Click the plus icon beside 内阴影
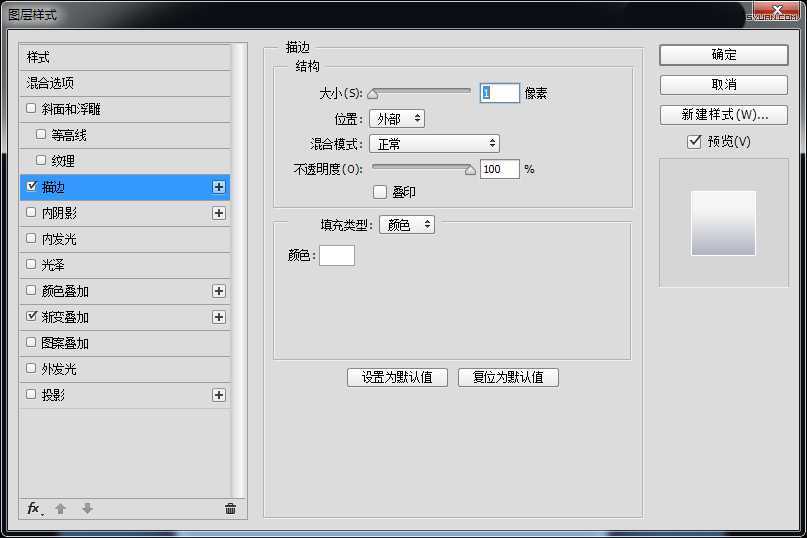The height and width of the screenshot is (538, 807). click(x=219, y=213)
